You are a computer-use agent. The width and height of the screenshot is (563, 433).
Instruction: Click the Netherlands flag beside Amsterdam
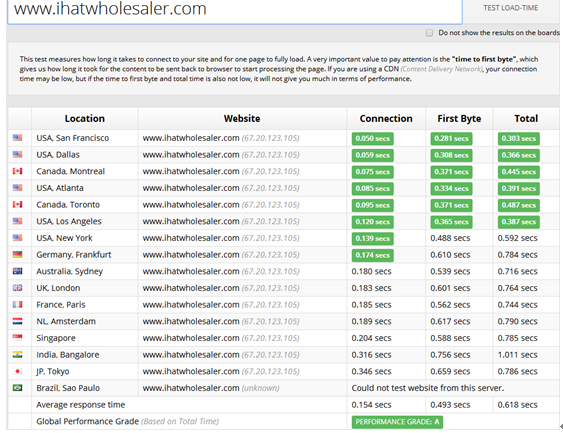pyautogui.click(x=18, y=321)
